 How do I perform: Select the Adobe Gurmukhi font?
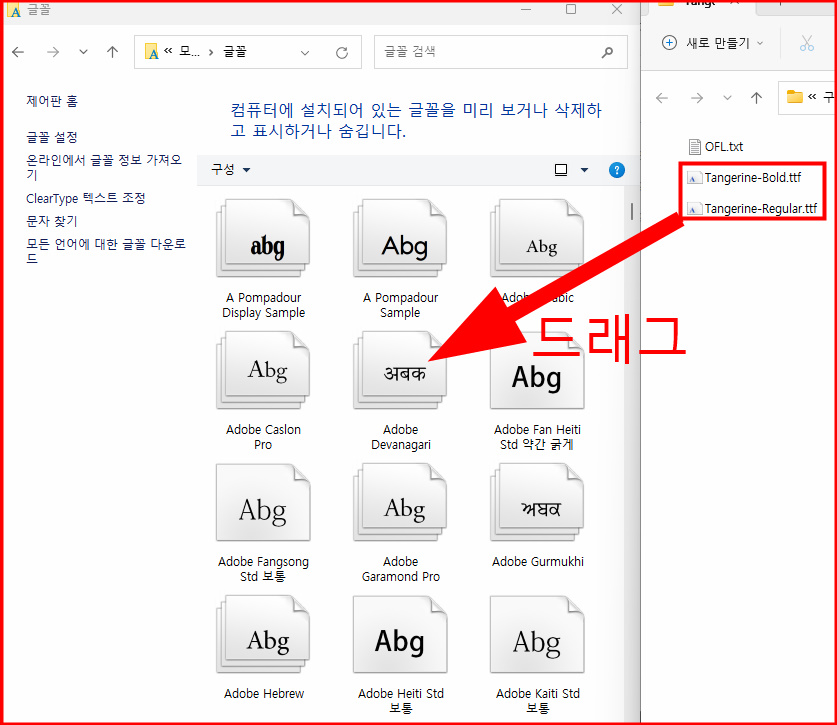coord(537,516)
